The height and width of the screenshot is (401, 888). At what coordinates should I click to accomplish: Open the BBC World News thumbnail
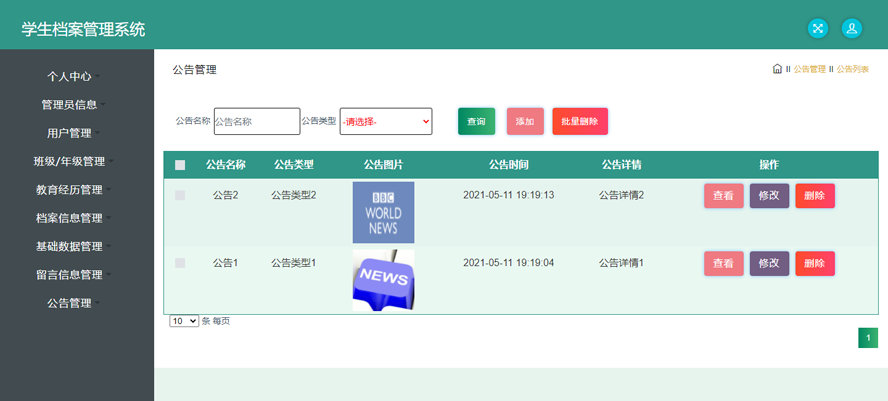click(x=383, y=212)
